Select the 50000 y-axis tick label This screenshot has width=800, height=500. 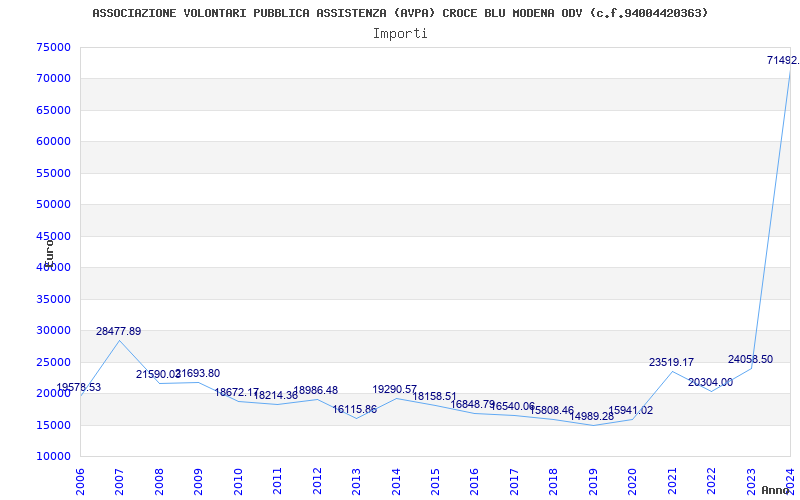(54, 205)
